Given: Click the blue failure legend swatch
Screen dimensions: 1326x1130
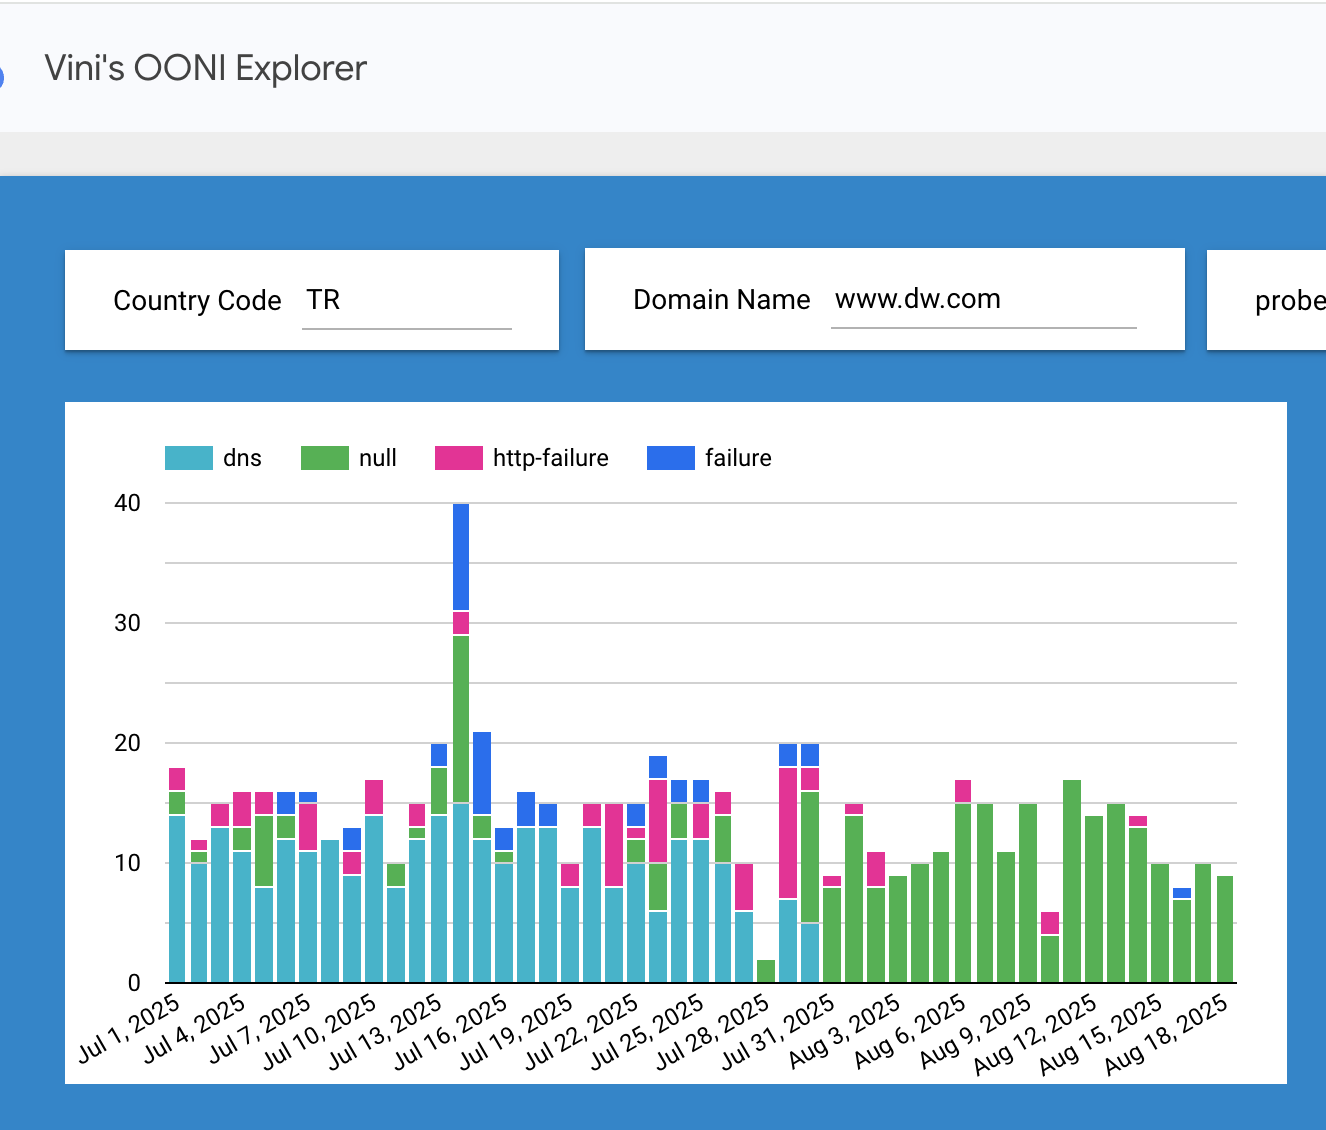Looking at the screenshot, I should click(671, 458).
